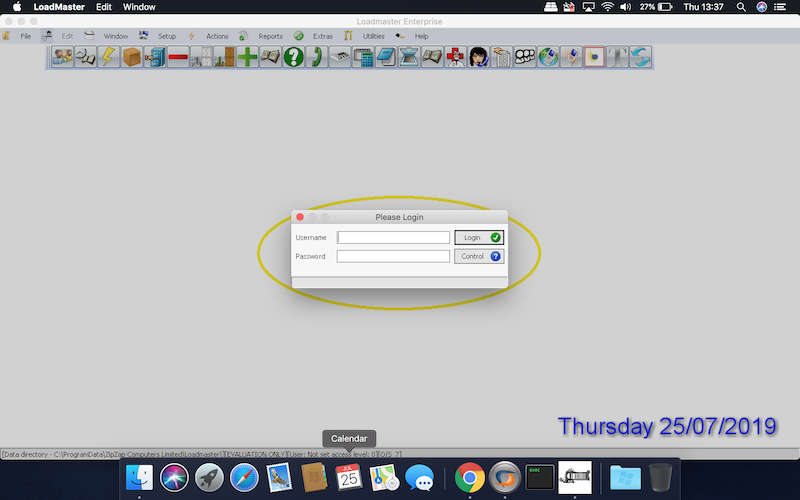Open Messages from the Dock
This screenshot has height=500, width=800.
[419, 478]
